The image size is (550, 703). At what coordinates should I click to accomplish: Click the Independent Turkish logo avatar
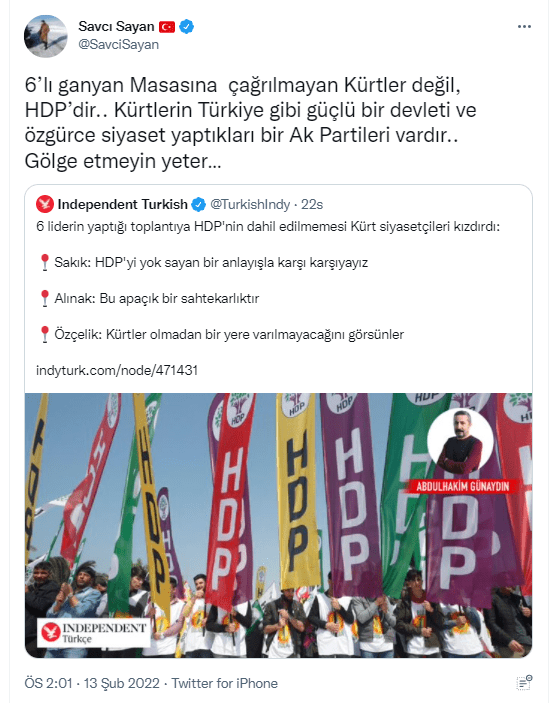[x=45, y=204]
